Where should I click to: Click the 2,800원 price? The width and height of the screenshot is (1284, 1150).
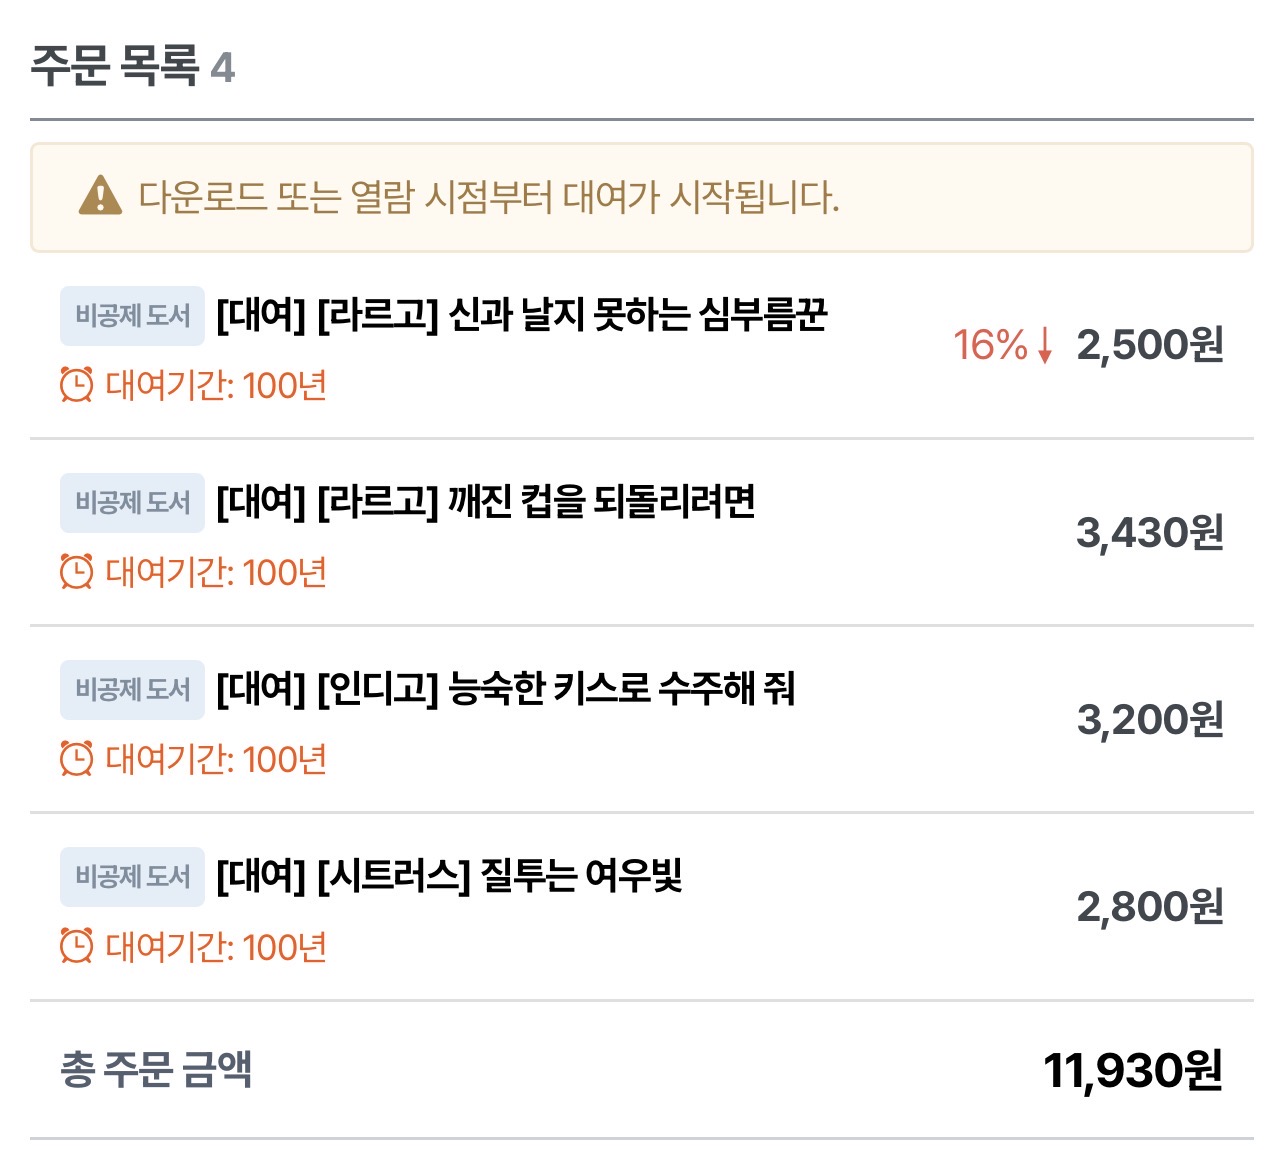(x=1150, y=907)
